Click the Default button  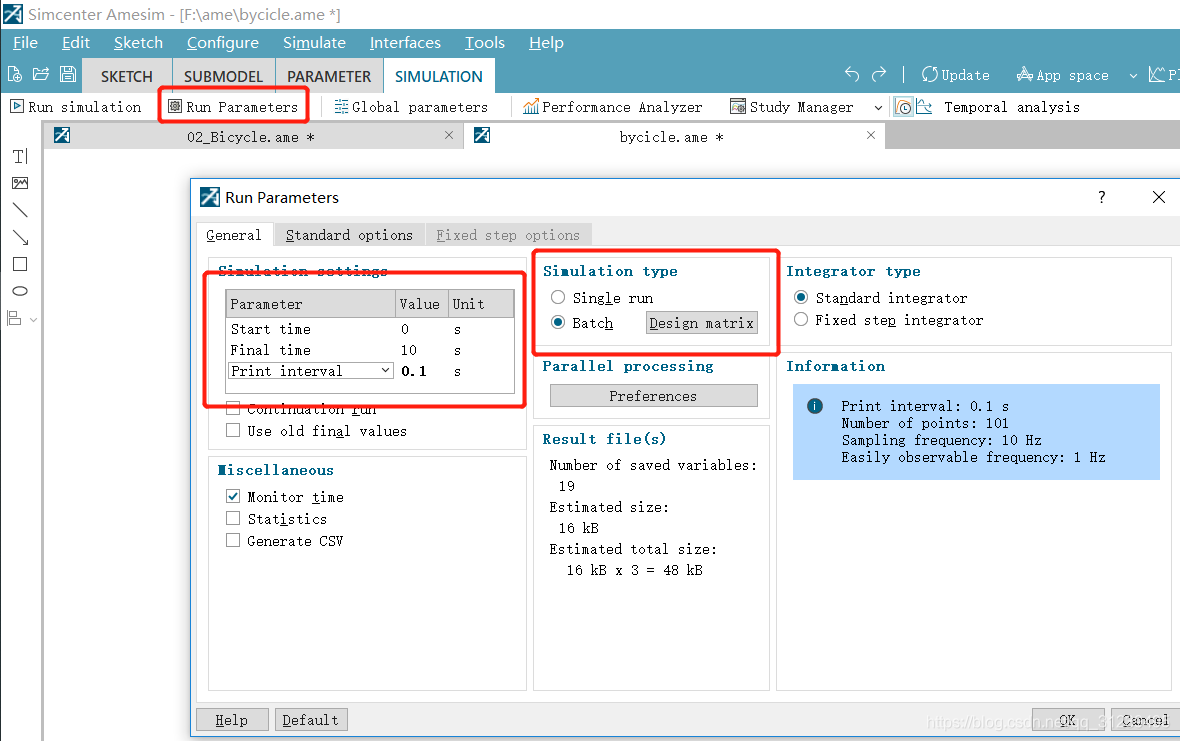pos(311,720)
